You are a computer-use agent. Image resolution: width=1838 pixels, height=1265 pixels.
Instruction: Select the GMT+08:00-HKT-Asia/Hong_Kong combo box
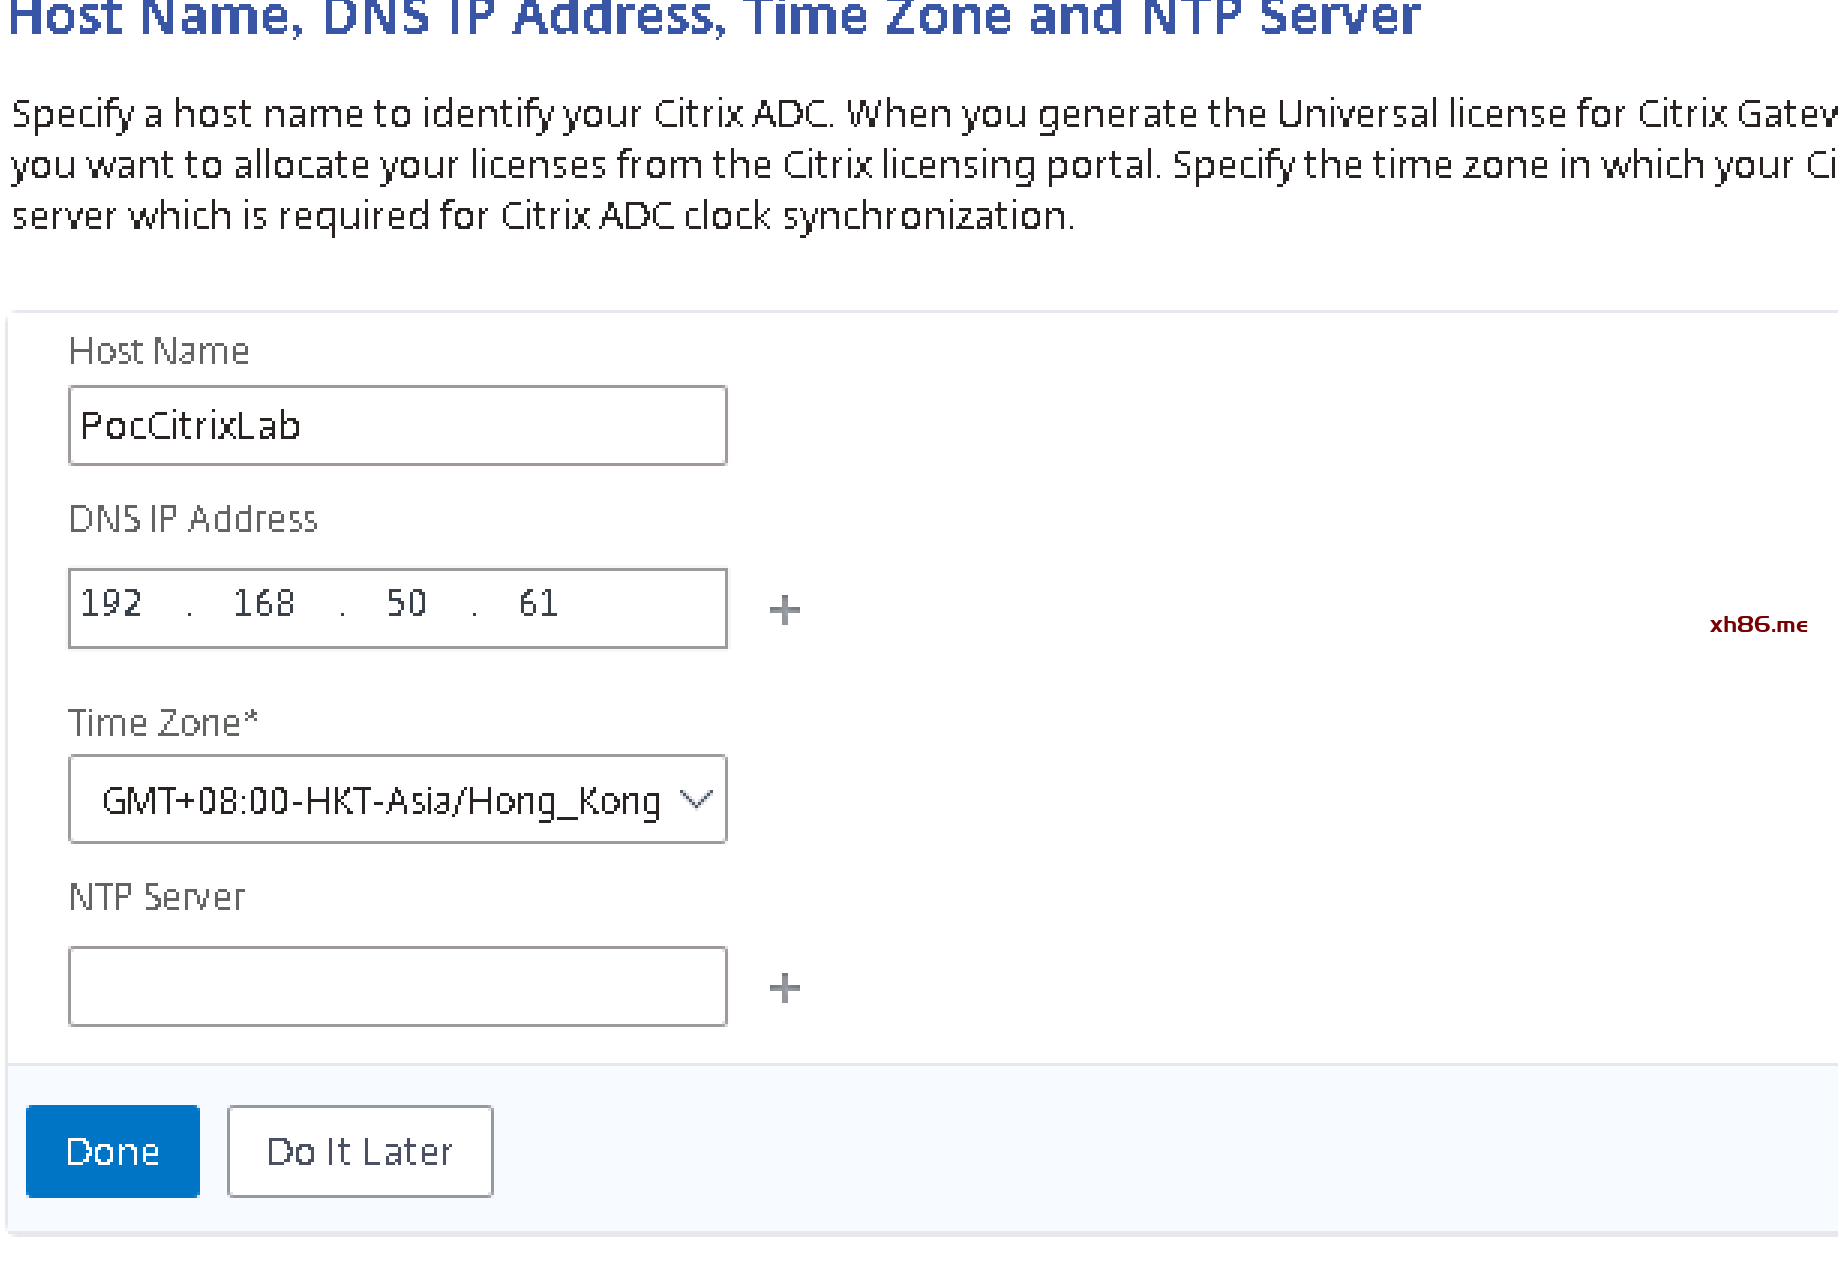tap(380, 799)
